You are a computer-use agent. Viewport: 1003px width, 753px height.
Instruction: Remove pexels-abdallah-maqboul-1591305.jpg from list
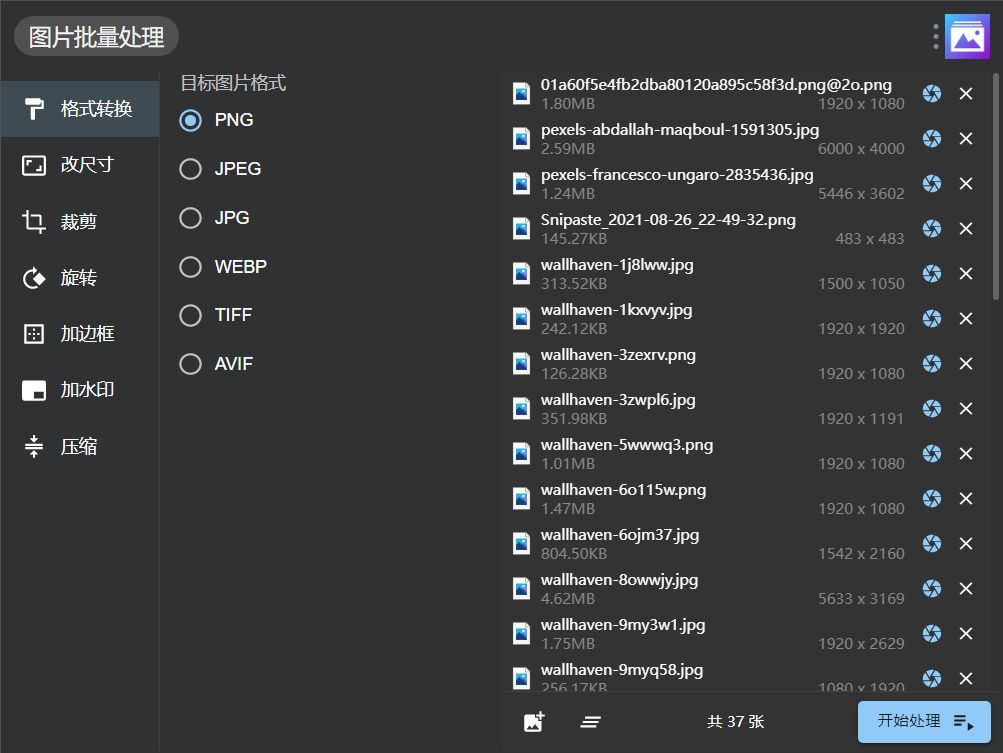click(x=966, y=139)
